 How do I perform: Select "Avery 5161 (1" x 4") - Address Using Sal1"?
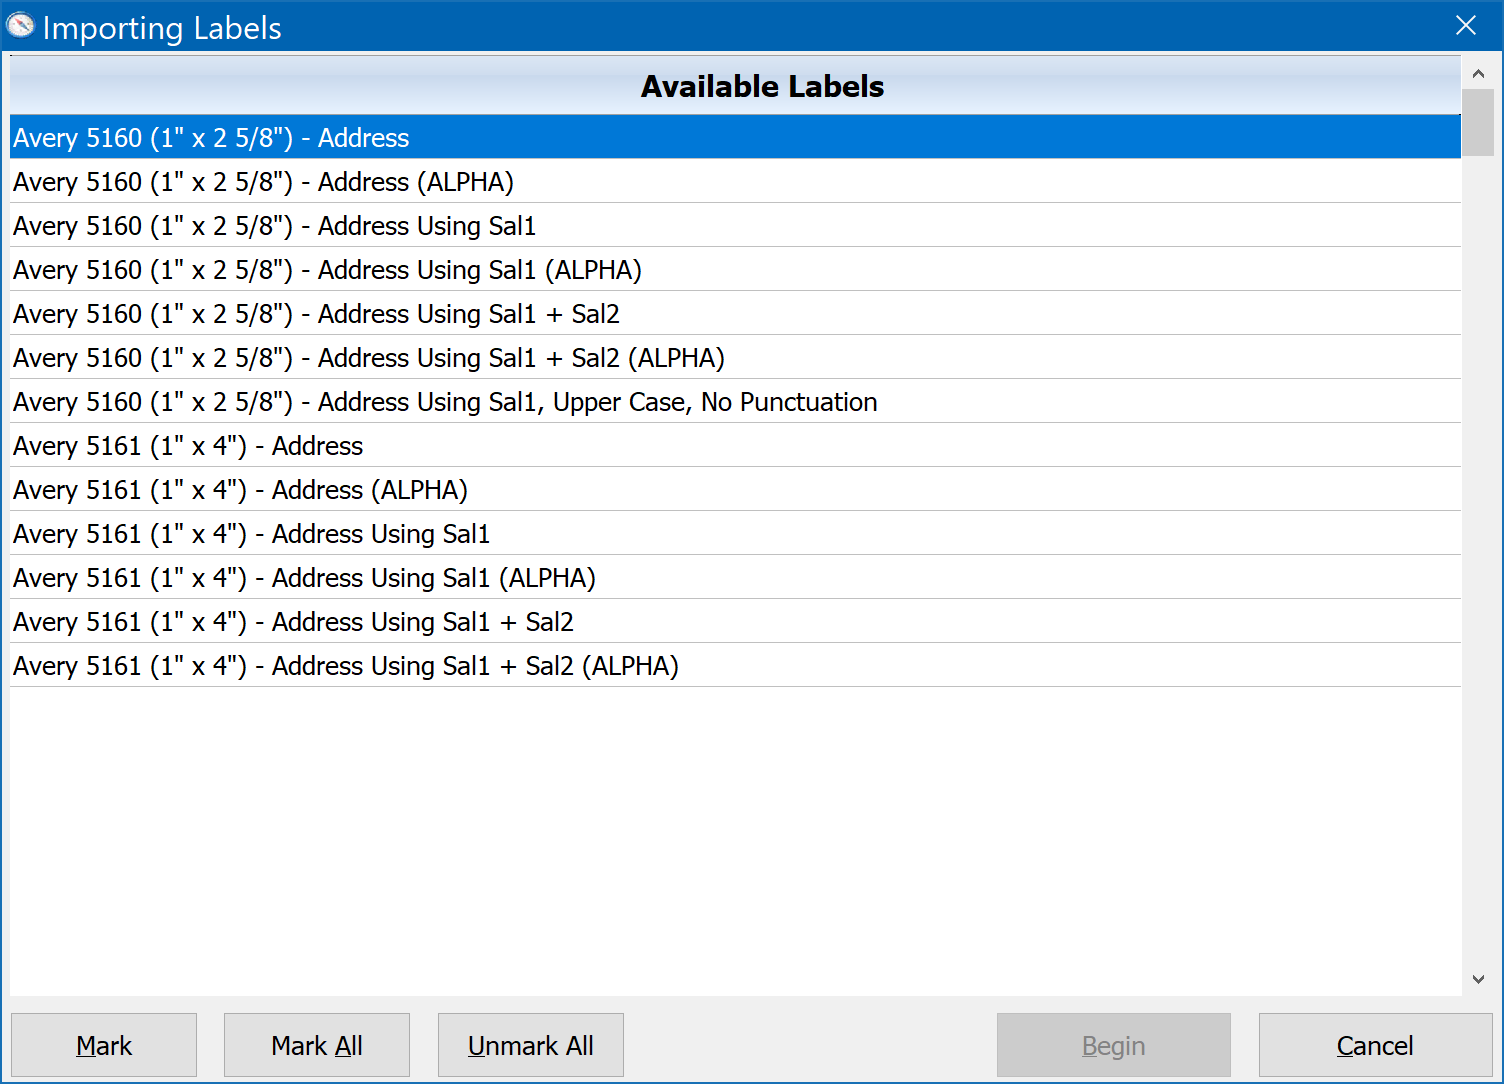click(736, 533)
